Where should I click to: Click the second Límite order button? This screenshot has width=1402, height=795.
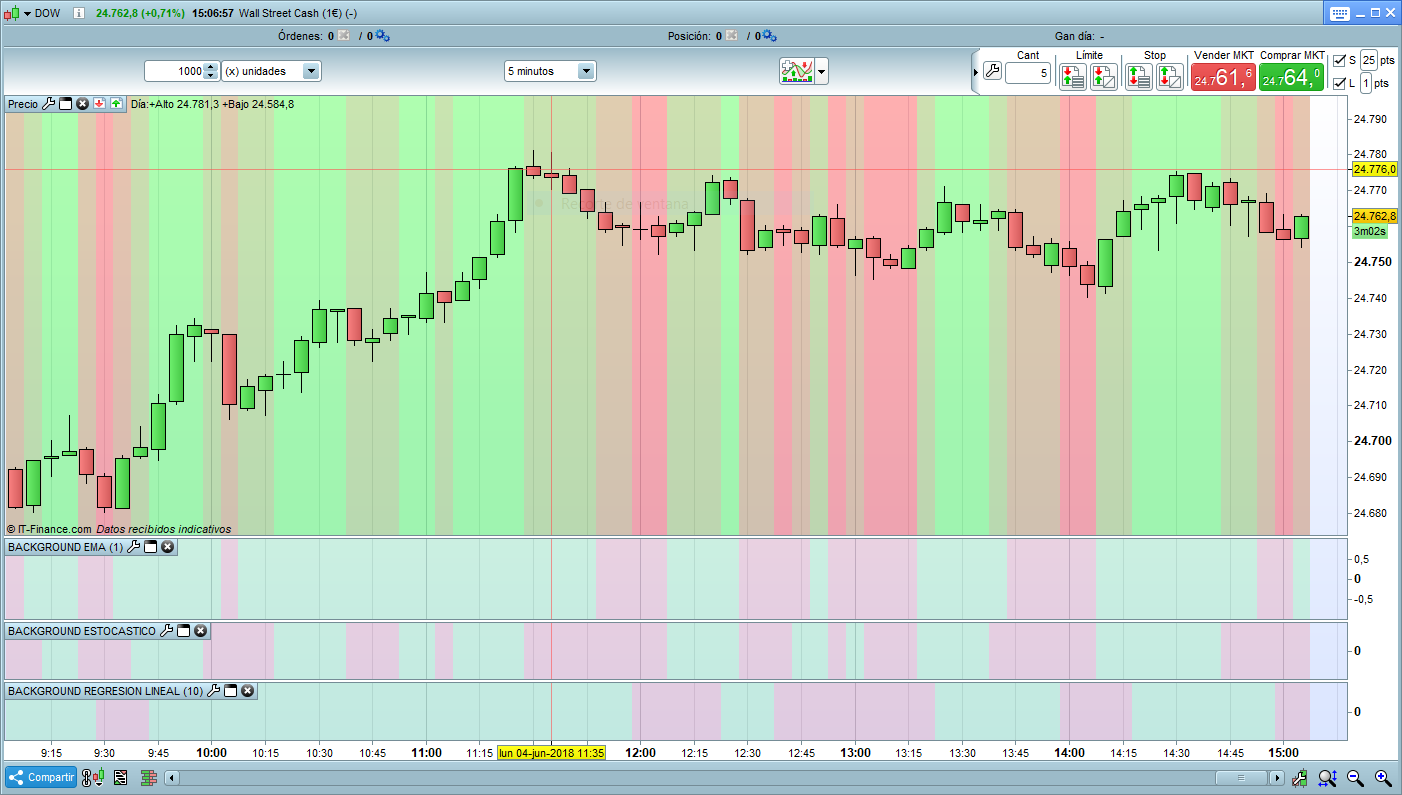click(1104, 76)
